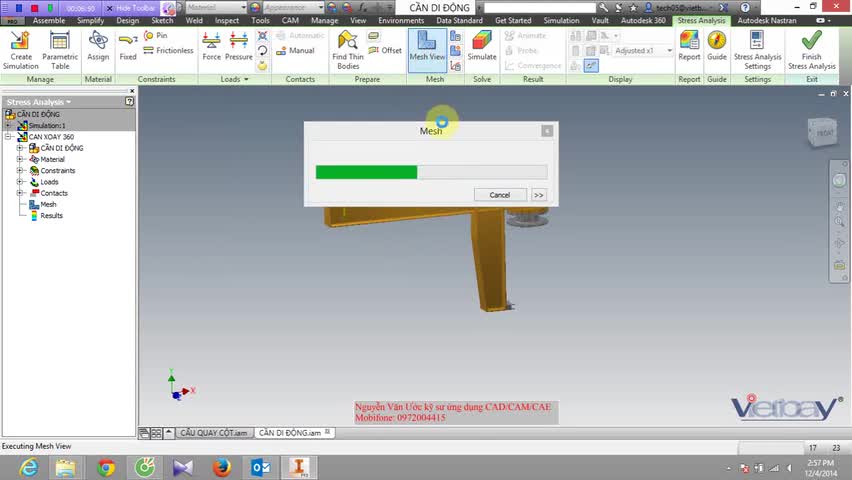The width and height of the screenshot is (852, 480).
Task: Switch to the Environments tab
Action: [x=401, y=21]
